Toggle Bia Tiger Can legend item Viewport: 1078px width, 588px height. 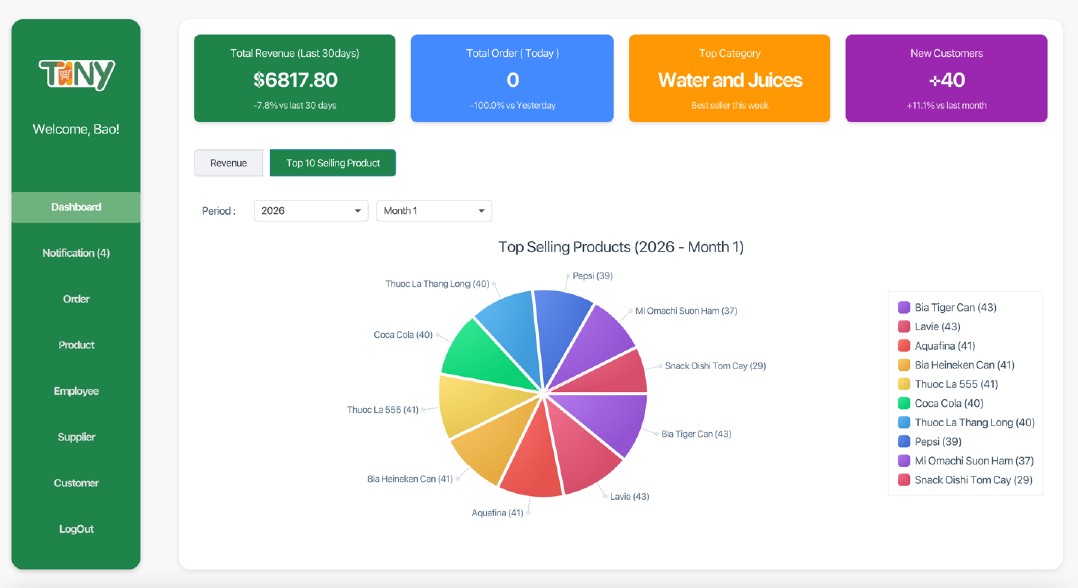955,308
